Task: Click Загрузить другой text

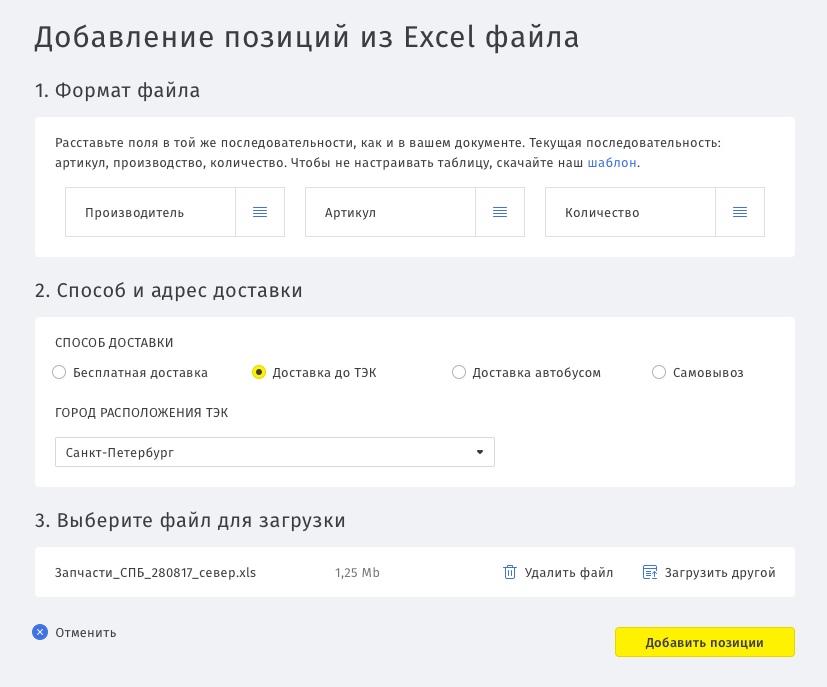Action: [720, 573]
